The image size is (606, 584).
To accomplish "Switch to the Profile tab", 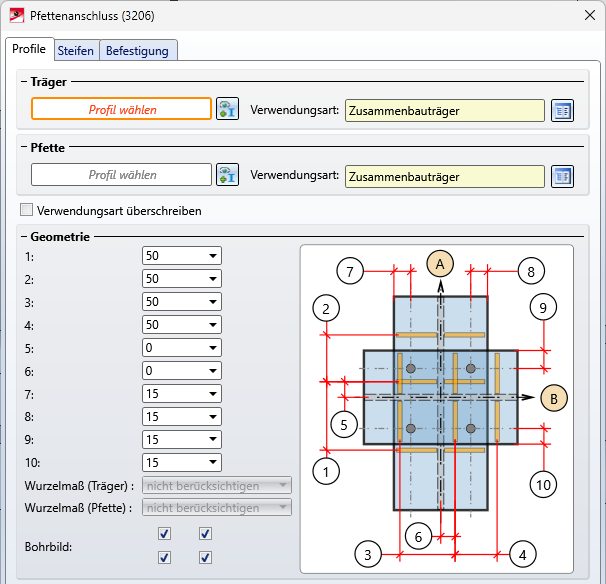I will (29, 49).
